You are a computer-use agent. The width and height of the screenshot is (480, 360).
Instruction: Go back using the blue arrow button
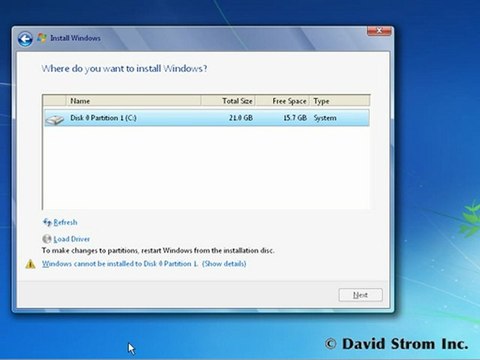(x=25, y=39)
